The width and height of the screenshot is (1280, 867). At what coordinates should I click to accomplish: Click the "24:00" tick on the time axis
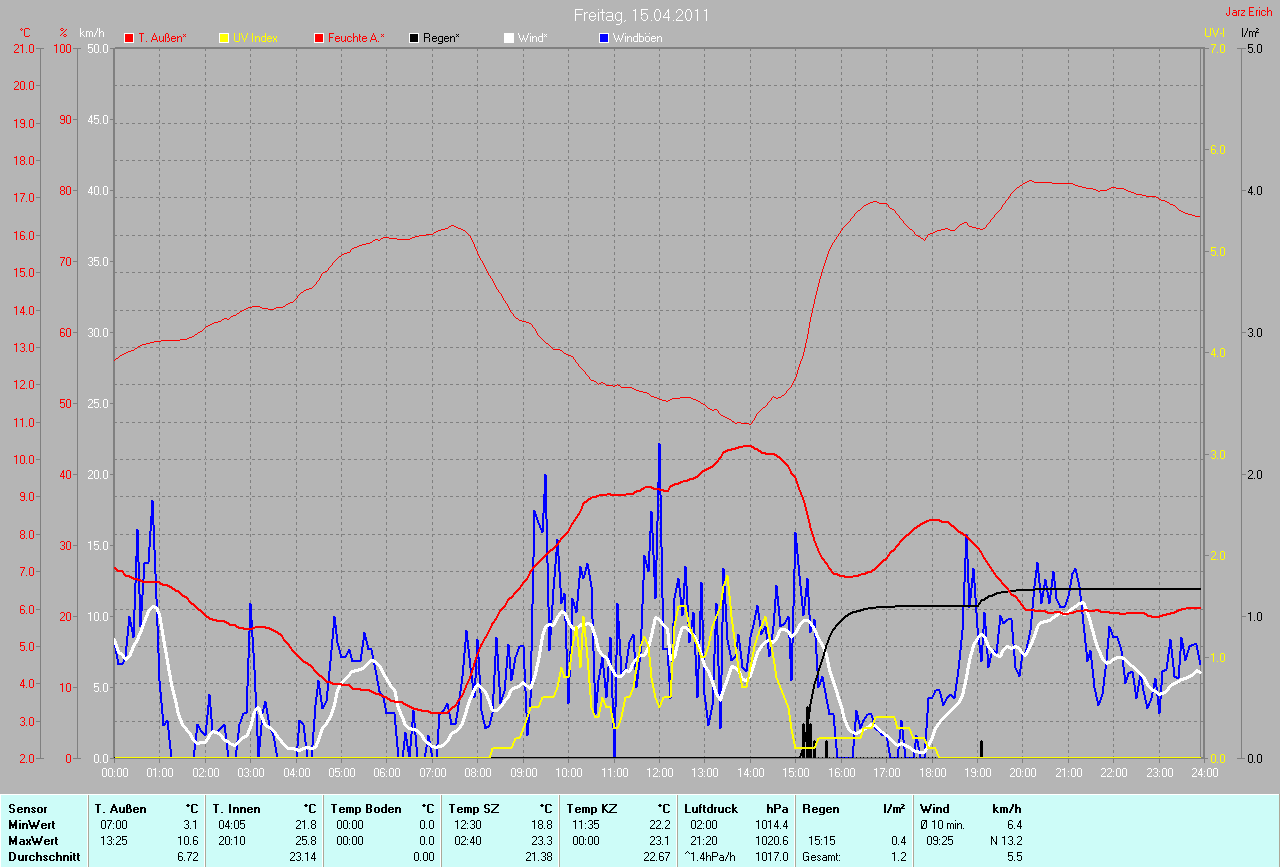[1204, 773]
